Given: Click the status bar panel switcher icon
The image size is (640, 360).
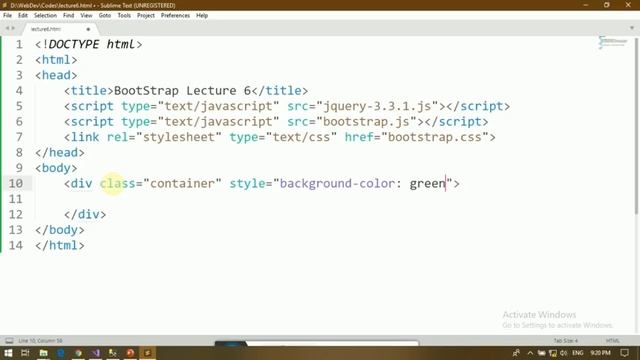Looking at the screenshot, I should (x=9, y=341).
